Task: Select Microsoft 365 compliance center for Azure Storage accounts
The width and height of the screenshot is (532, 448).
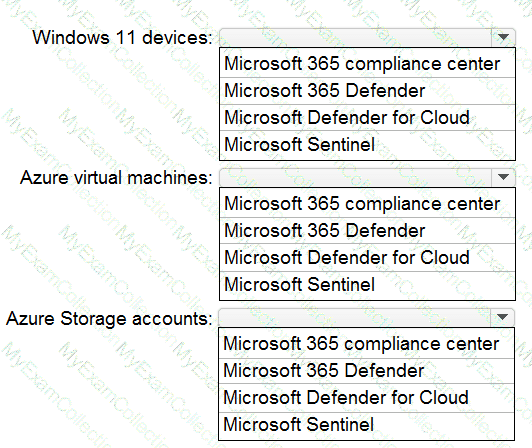Action: (366, 343)
